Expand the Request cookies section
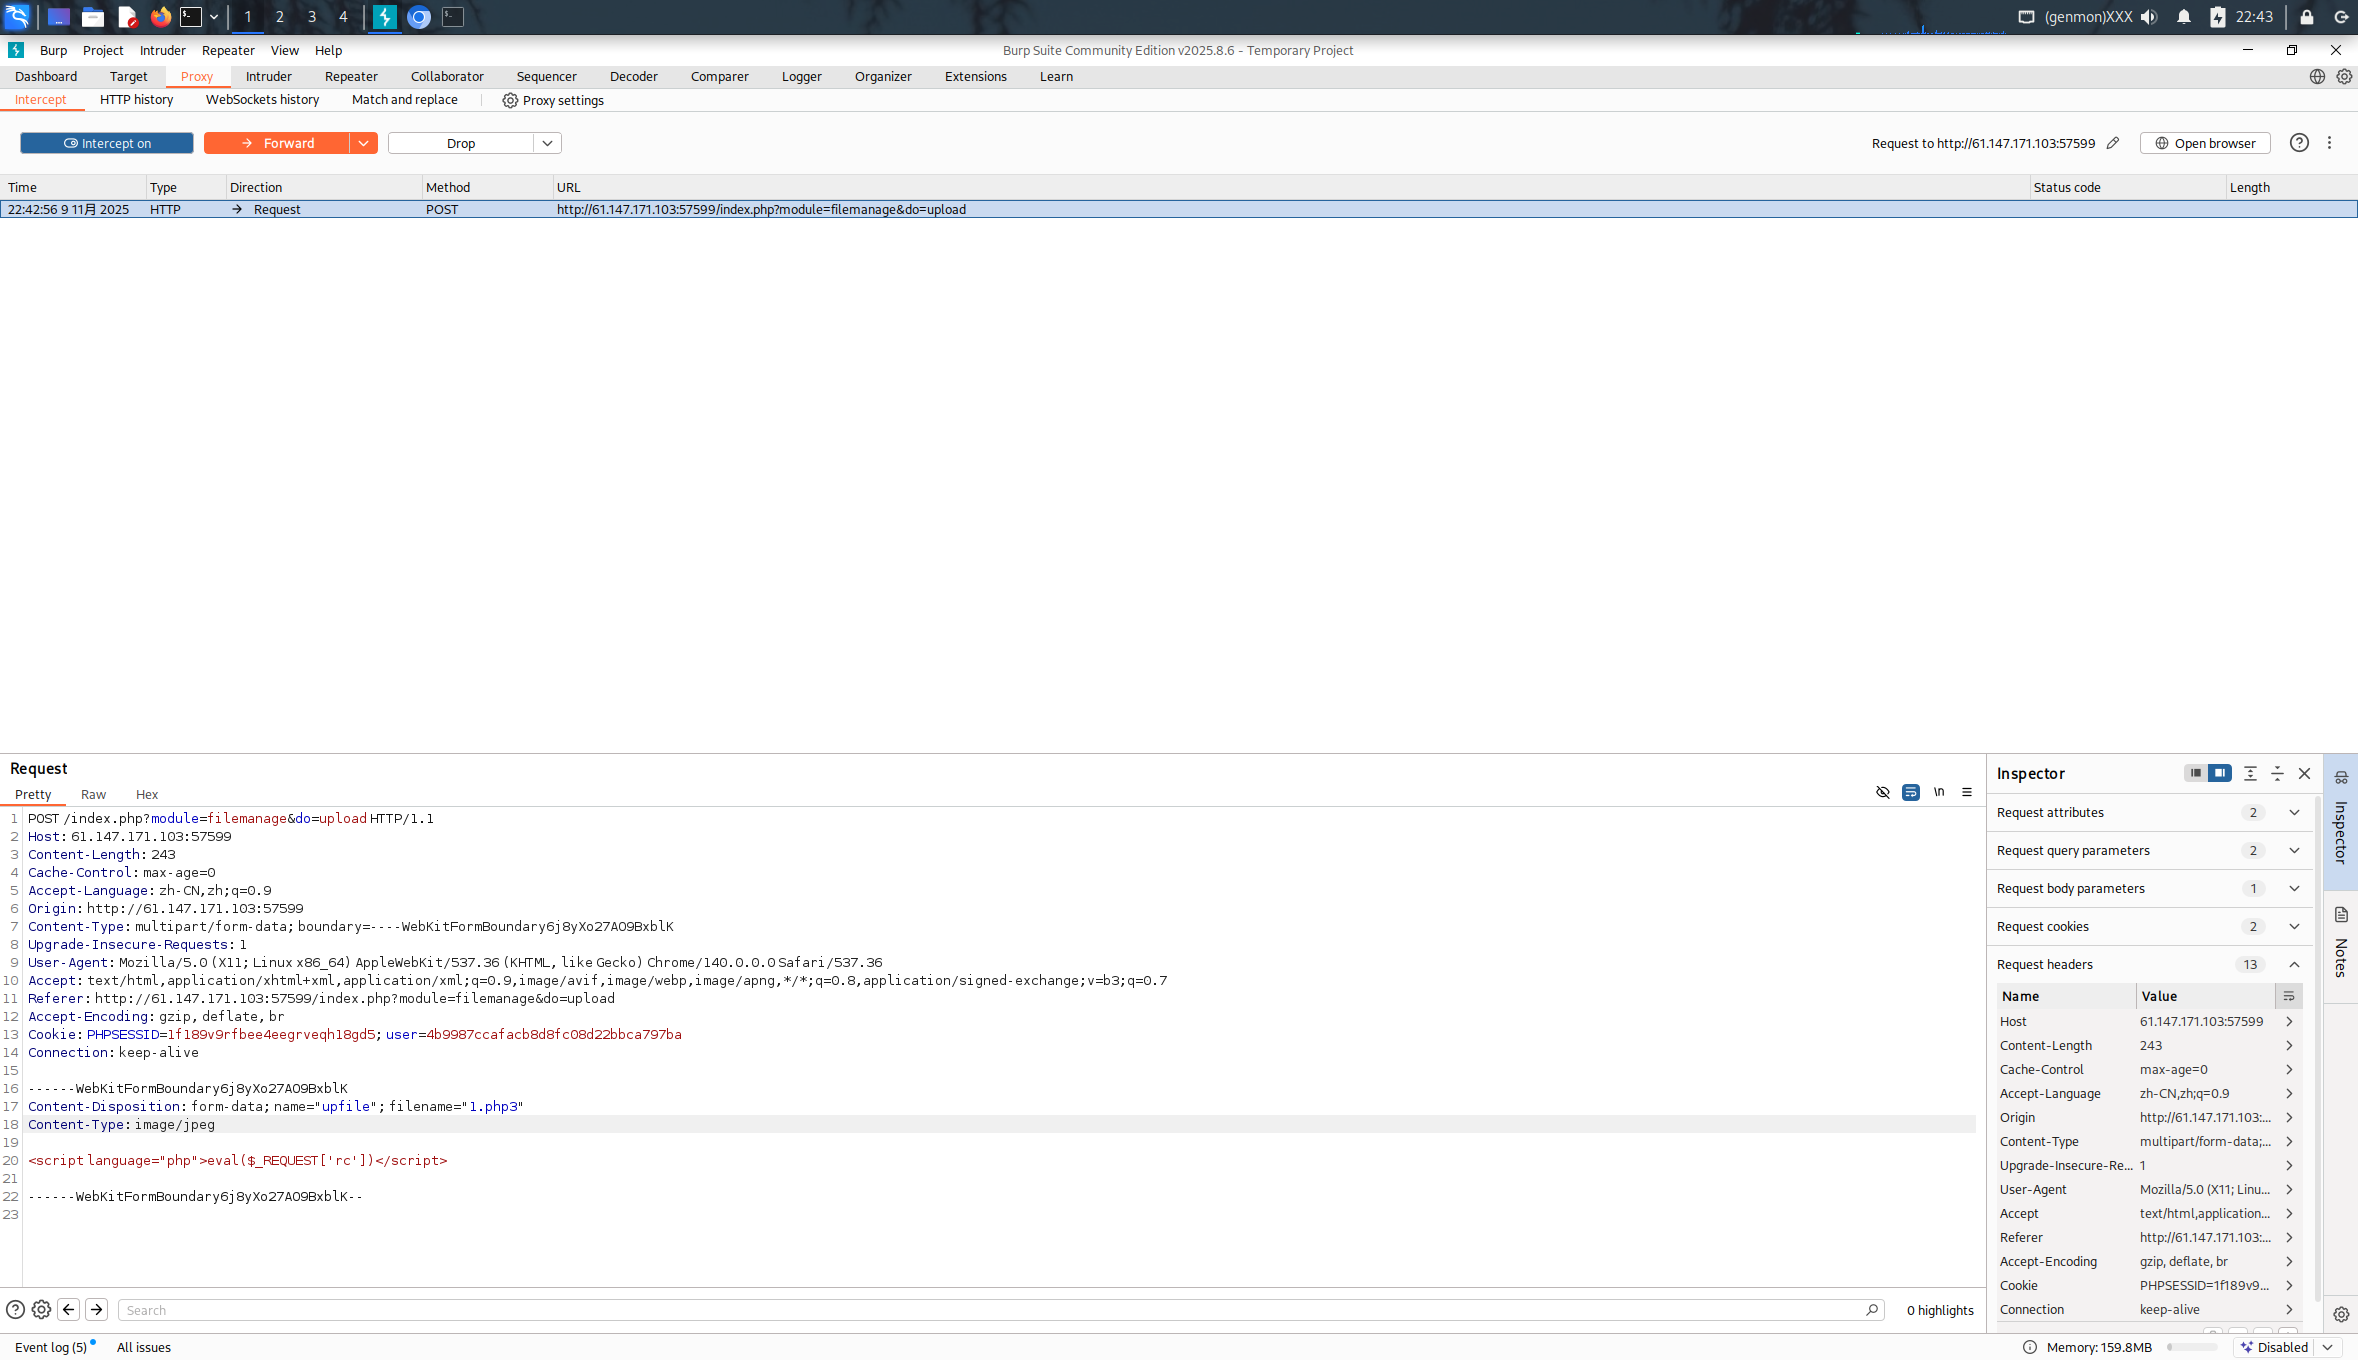 click(2293, 926)
